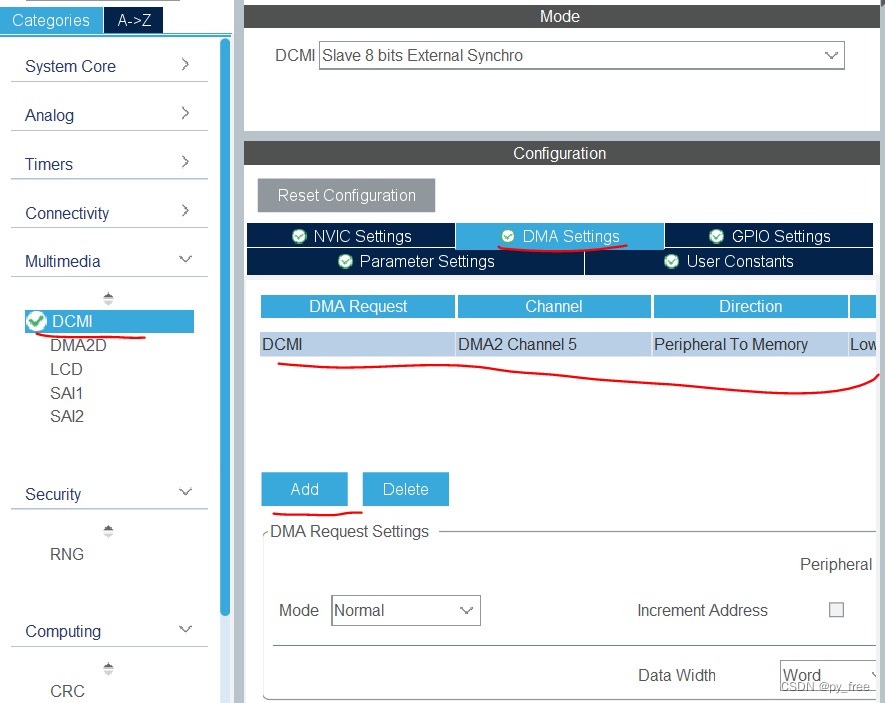Select RNG under Security
The height and width of the screenshot is (703, 885).
[x=67, y=554]
